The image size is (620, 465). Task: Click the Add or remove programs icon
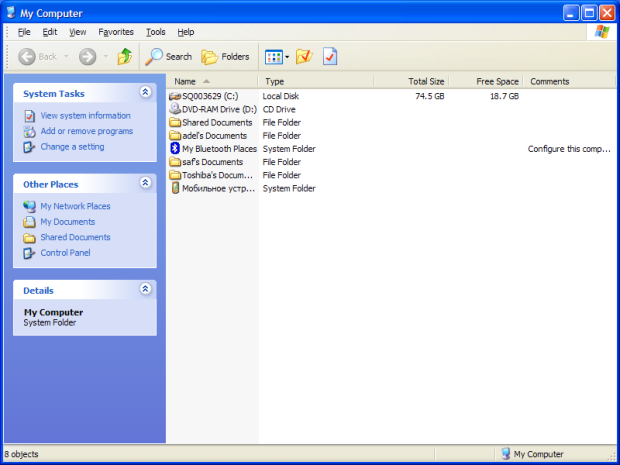pyautogui.click(x=29, y=131)
